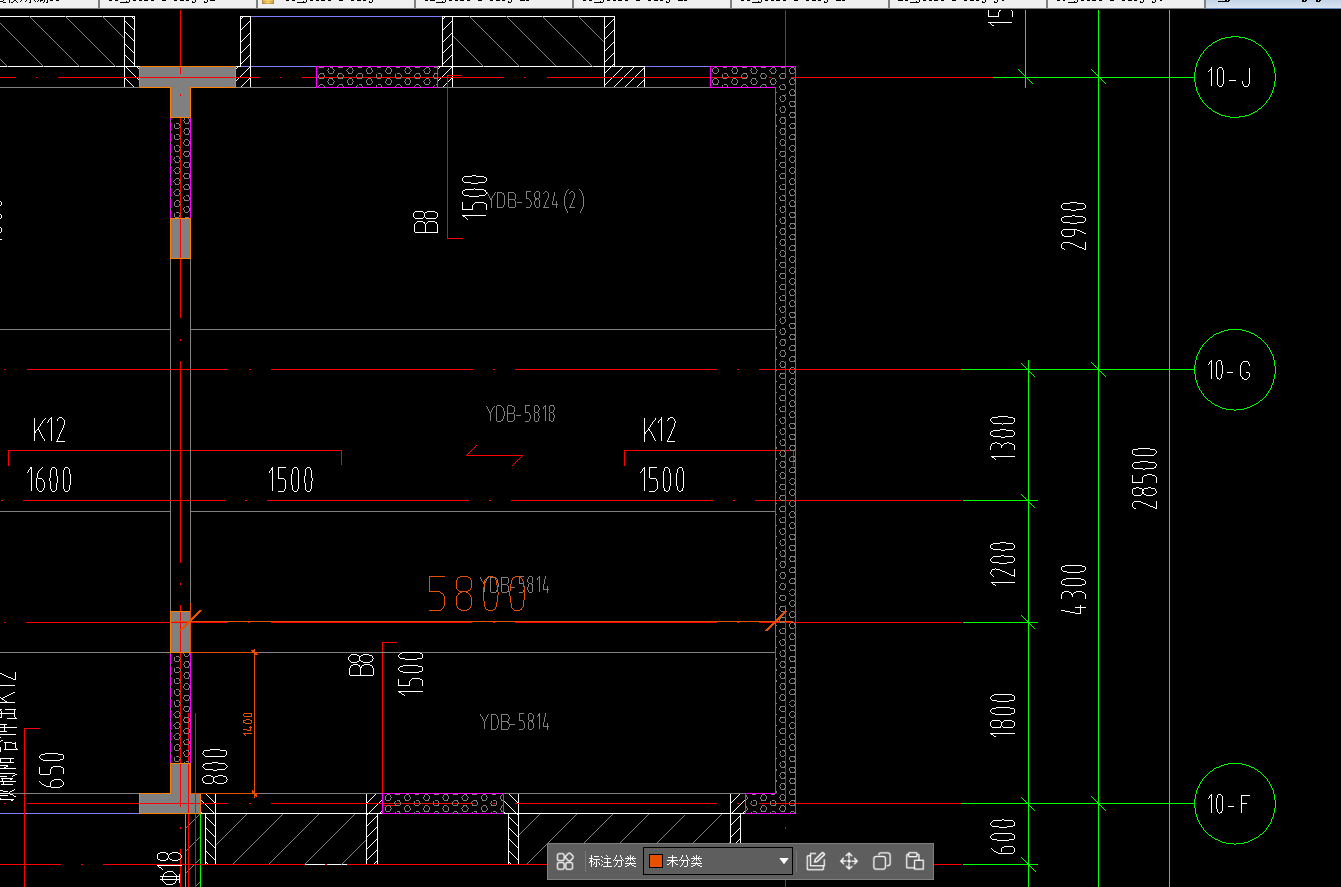The width and height of the screenshot is (1341, 887).
Task: Select the small orange 1400 dimension
Action: click(248, 723)
